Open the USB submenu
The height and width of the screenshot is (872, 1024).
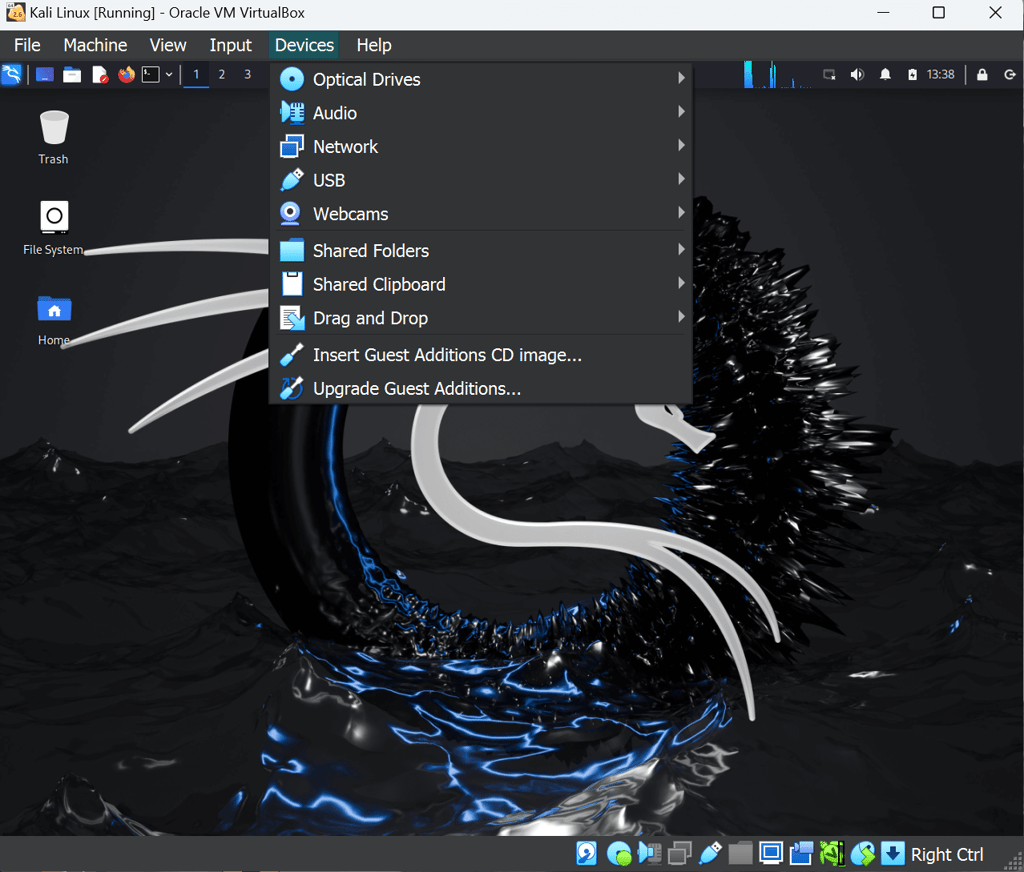481,180
